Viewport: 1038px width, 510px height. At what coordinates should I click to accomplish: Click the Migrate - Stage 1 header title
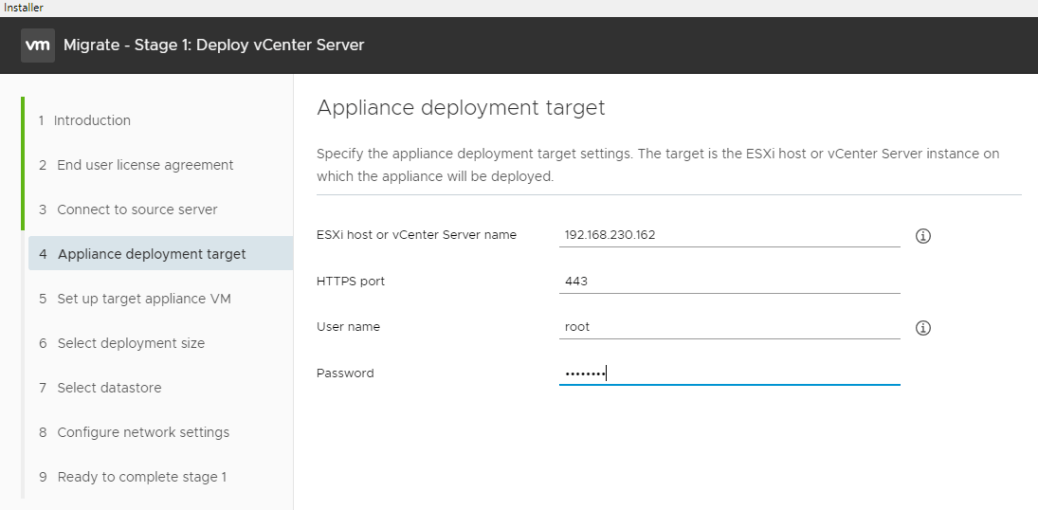point(215,46)
